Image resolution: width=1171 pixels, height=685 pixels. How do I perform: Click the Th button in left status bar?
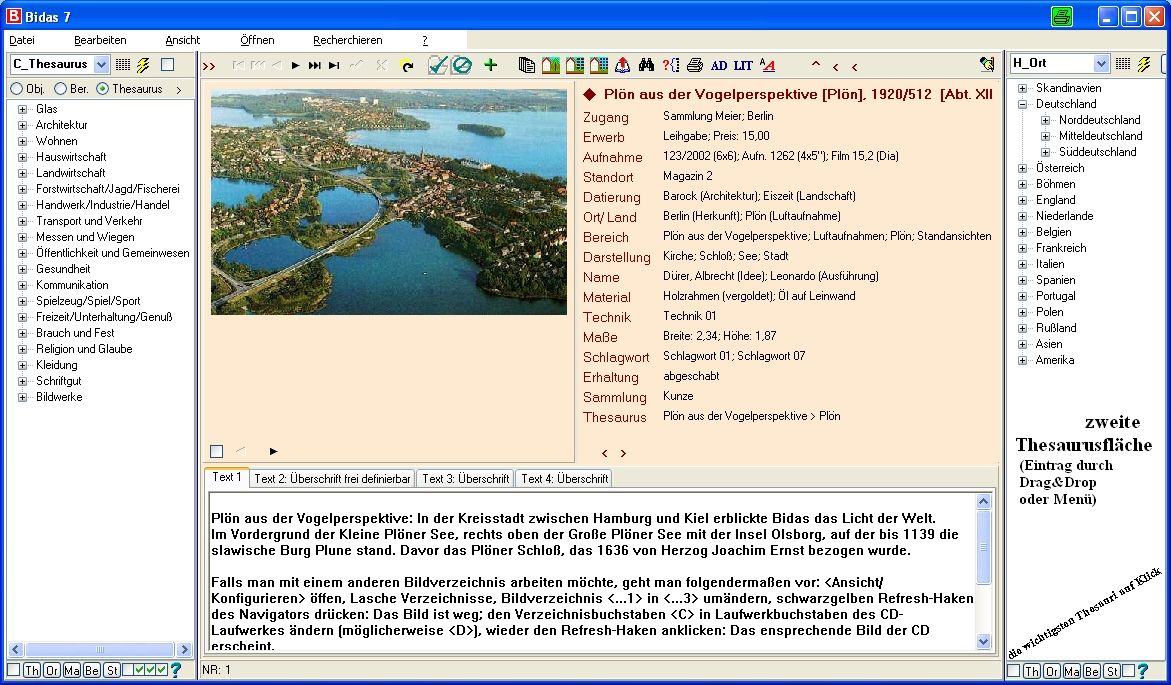tap(31, 670)
